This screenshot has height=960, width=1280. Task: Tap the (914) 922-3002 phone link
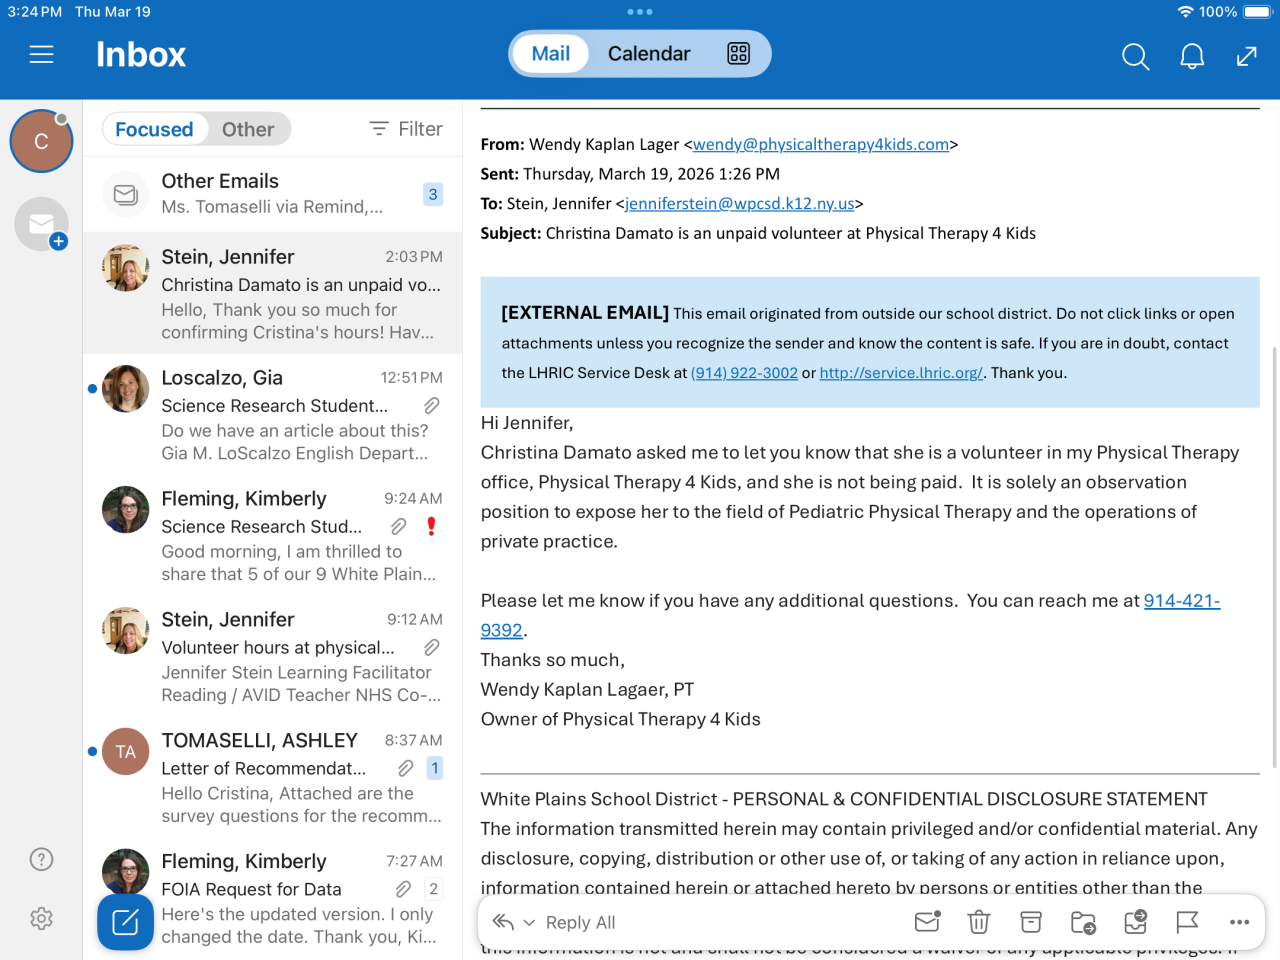[x=744, y=373]
